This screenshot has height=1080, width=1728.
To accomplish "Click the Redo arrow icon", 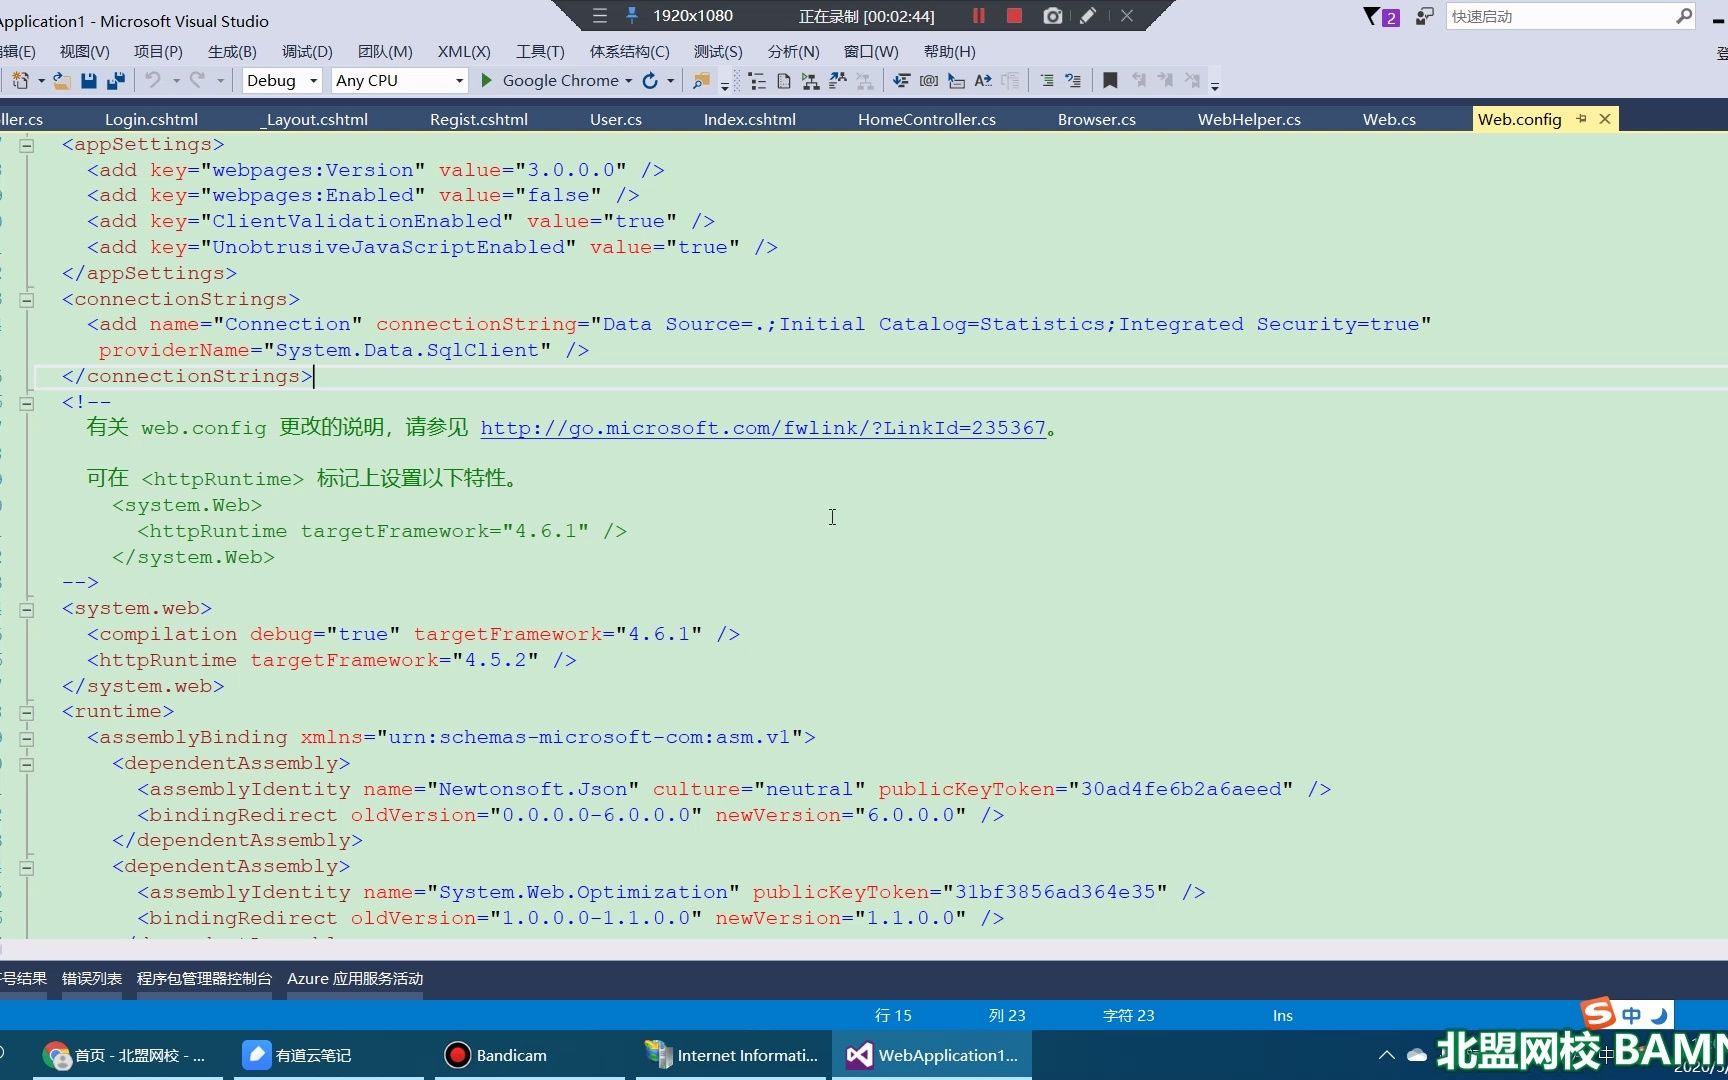I will pos(197,80).
